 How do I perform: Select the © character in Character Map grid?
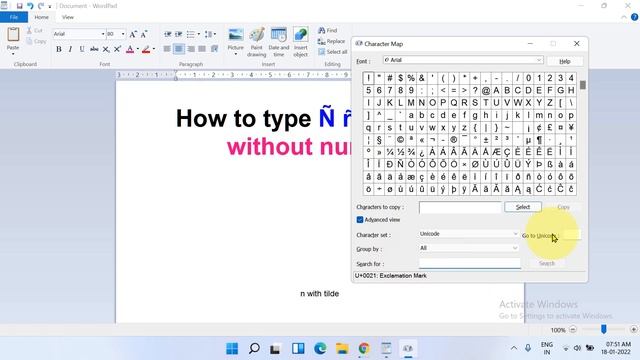click(400, 140)
